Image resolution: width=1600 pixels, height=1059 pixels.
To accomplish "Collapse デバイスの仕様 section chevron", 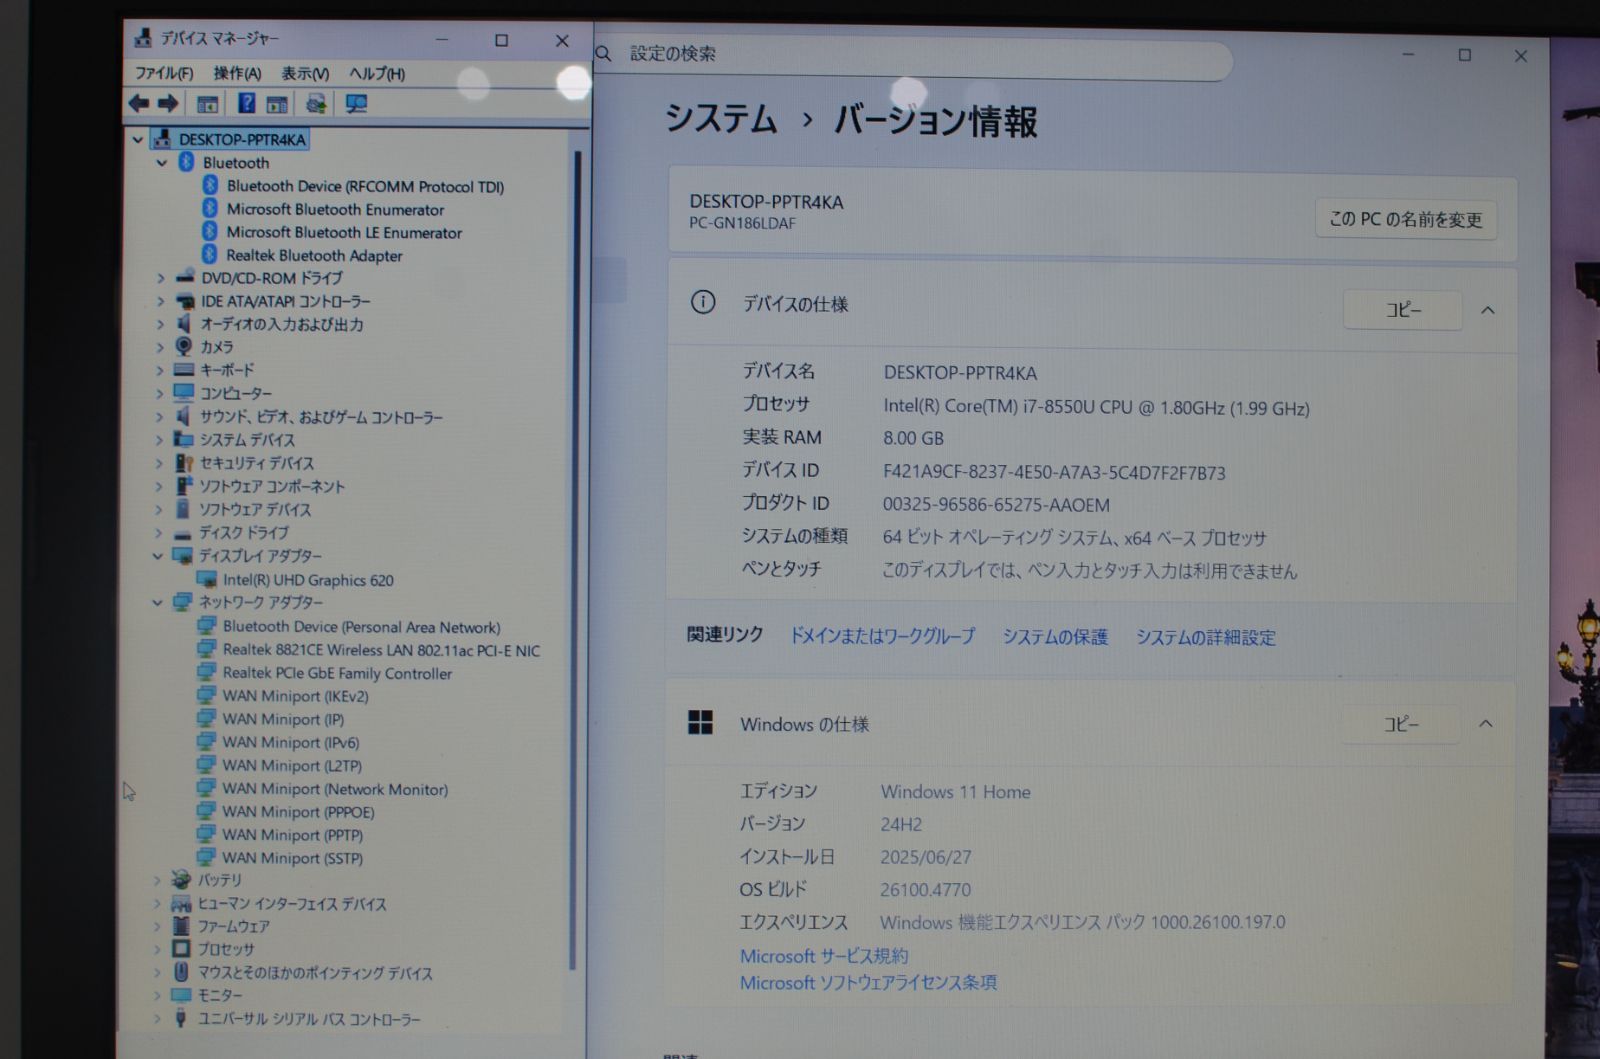I will pos(1488,310).
